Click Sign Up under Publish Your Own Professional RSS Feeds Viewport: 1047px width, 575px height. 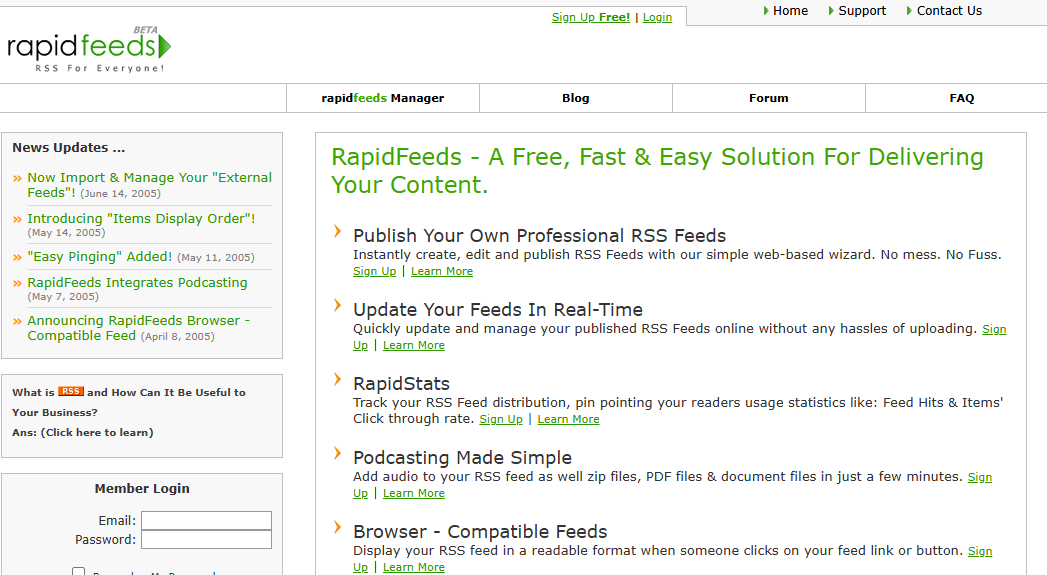[375, 271]
